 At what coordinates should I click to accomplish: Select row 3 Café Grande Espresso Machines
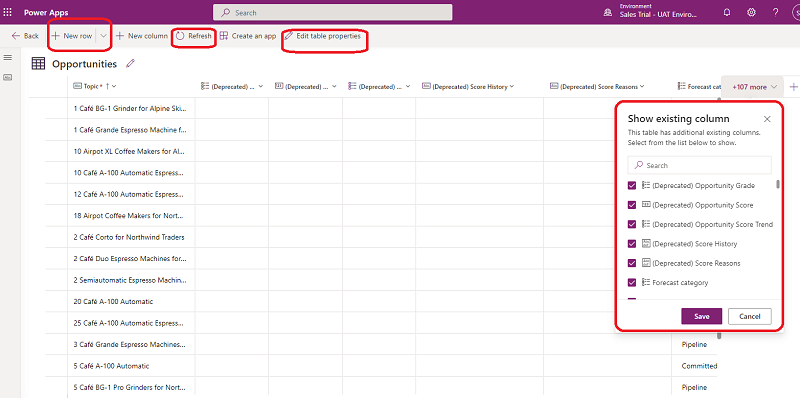(x=130, y=344)
